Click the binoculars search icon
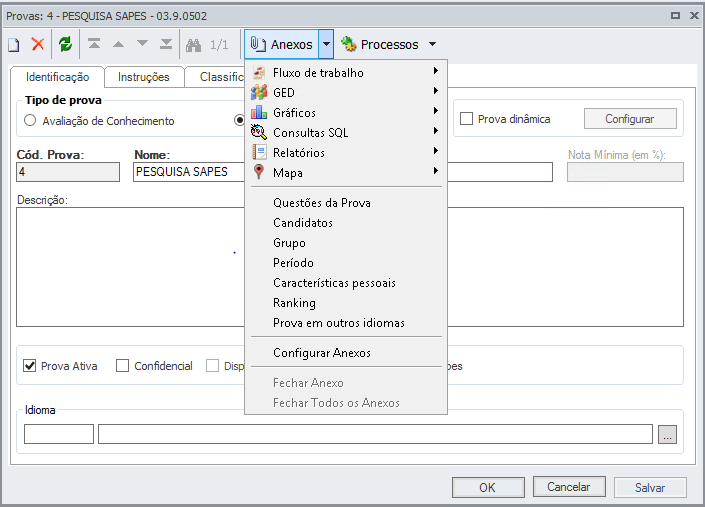 pos(194,44)
